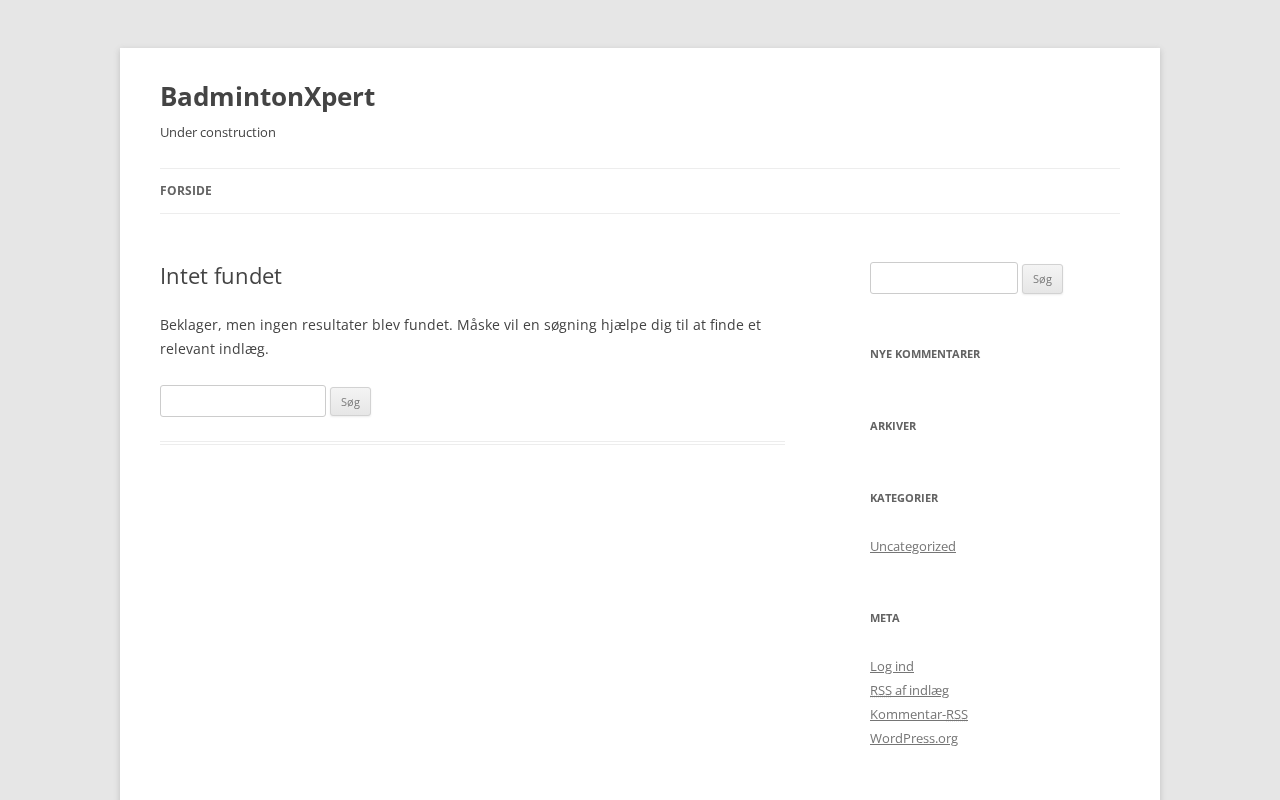Visit the WordPress.org link
1280x800 pixels.
[x=913, y=738]
